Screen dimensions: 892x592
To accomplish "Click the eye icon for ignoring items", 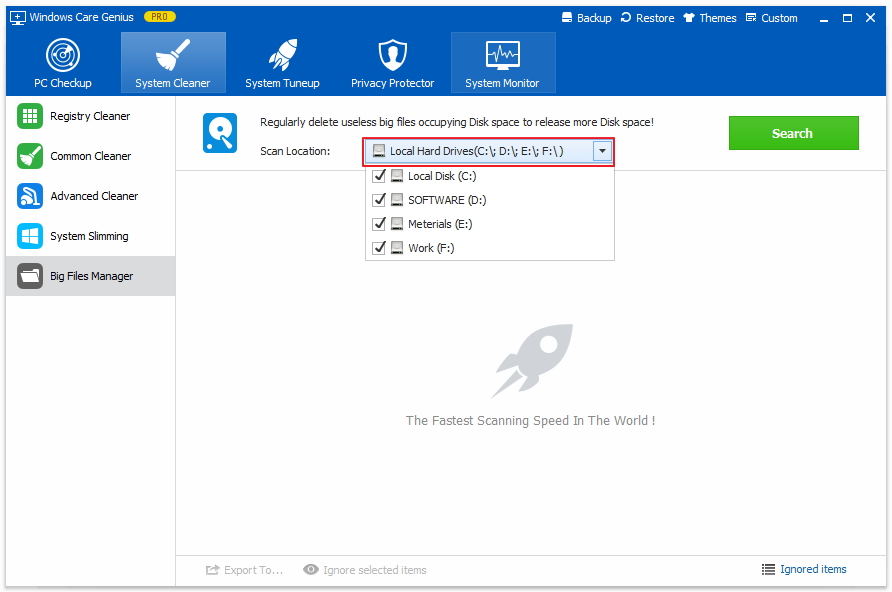I will [x=311, y=569].
